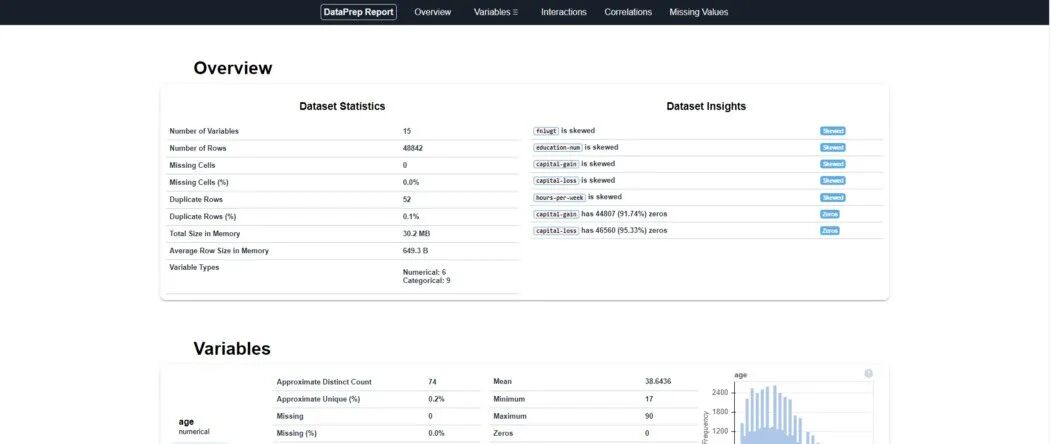Select the hours-per-week variable tag
The image size is (1050, 444).
tap(559, 198)
